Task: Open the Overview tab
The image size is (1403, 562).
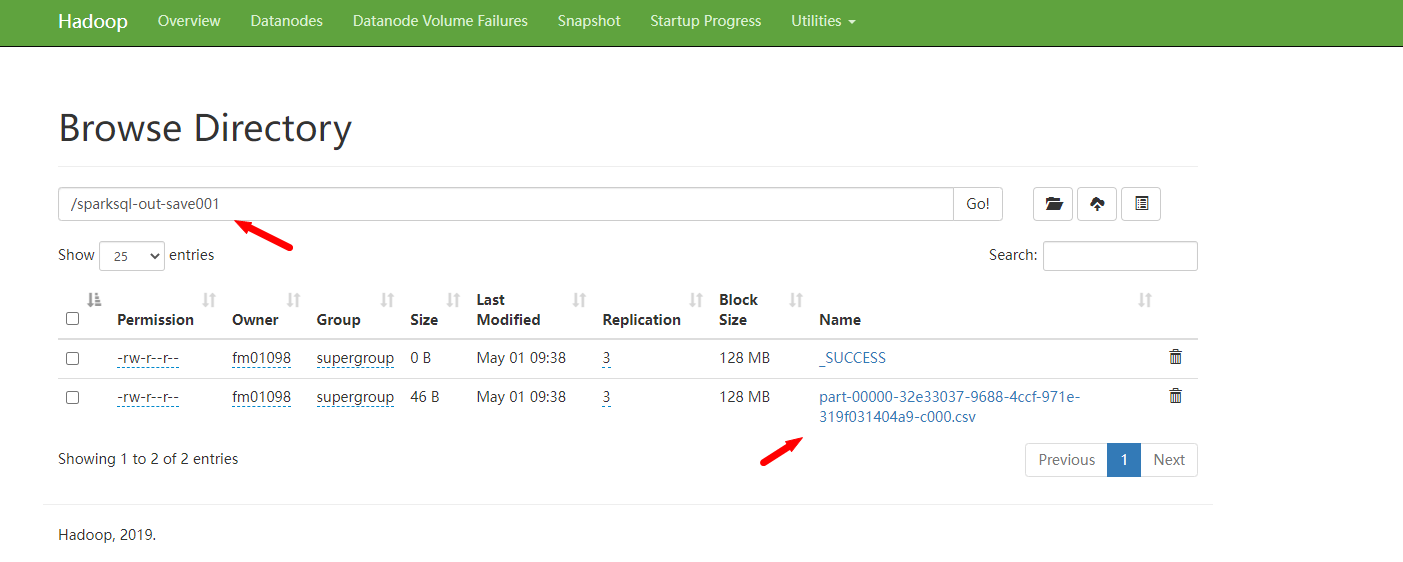Action: (x=189, y=21)
